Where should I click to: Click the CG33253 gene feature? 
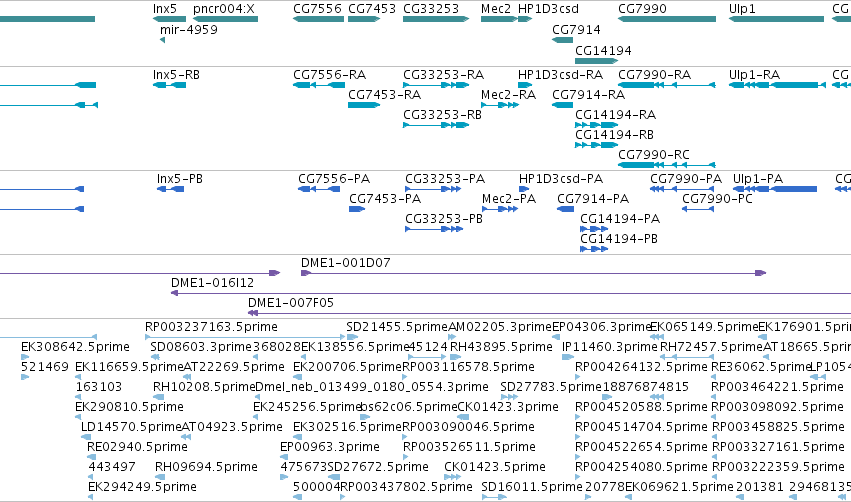pos(436,19)
